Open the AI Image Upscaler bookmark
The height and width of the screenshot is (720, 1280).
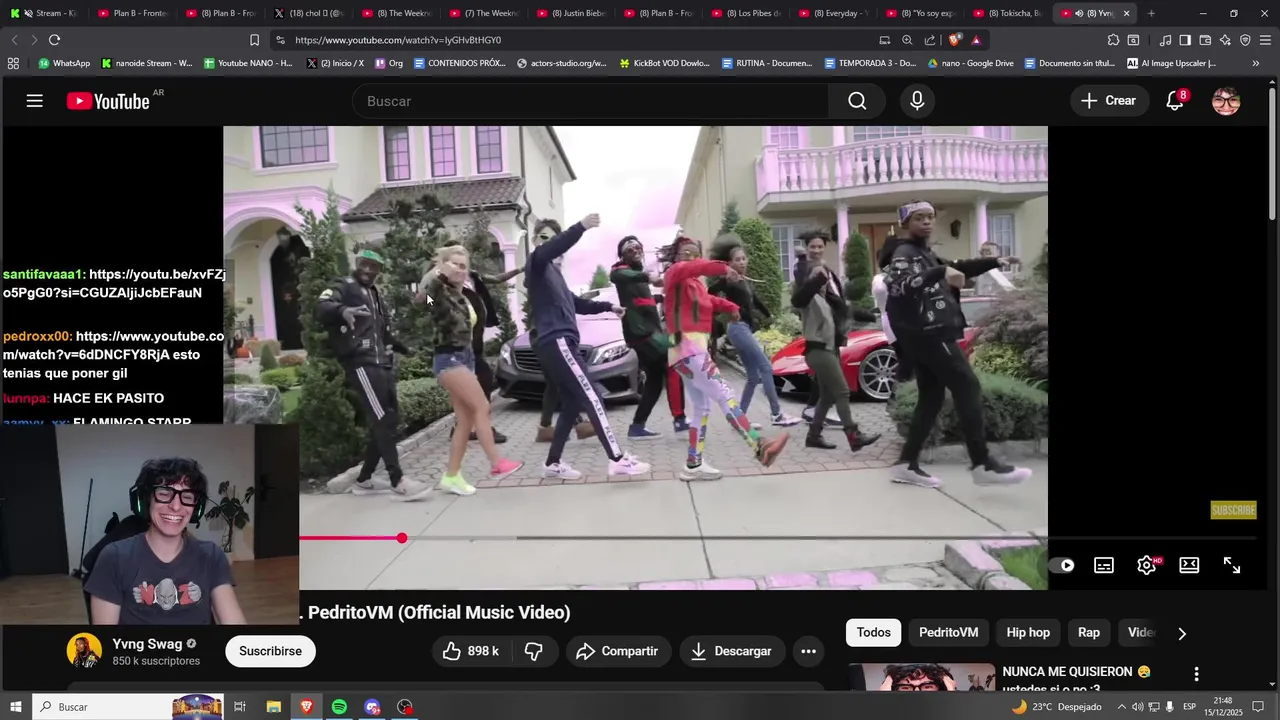coord(1171,63)
